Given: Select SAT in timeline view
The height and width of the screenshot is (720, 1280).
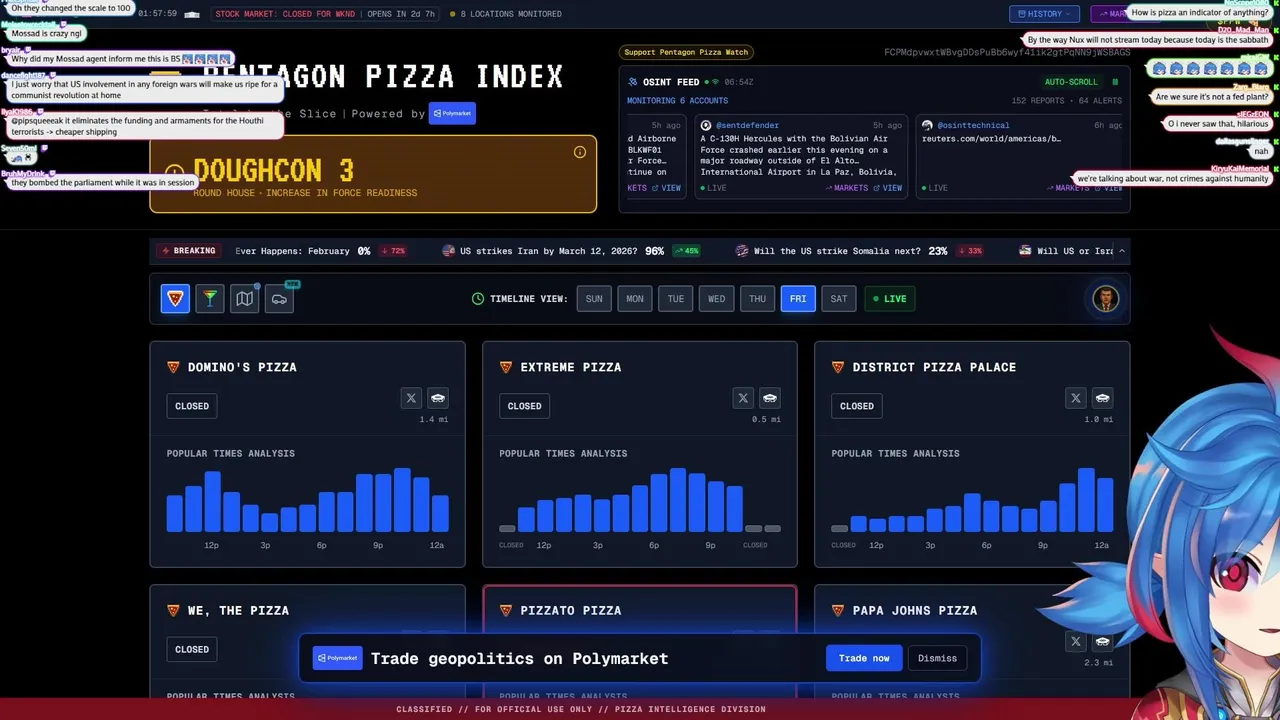Looking at the screenshot, I should (x=839, y=298).
